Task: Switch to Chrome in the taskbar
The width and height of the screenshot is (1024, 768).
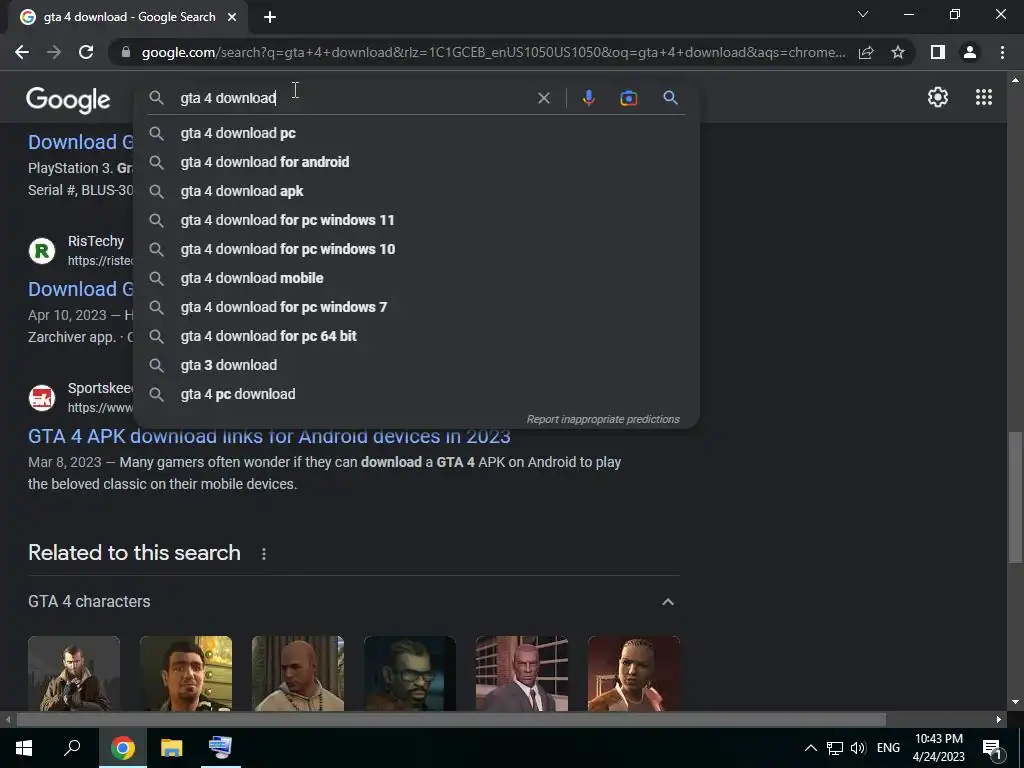Action: pyautogui.click(x=122, y=748)
